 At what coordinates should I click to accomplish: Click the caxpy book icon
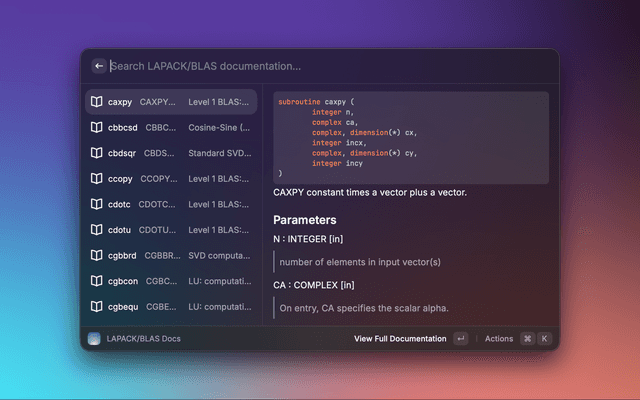tap(95, 102)
